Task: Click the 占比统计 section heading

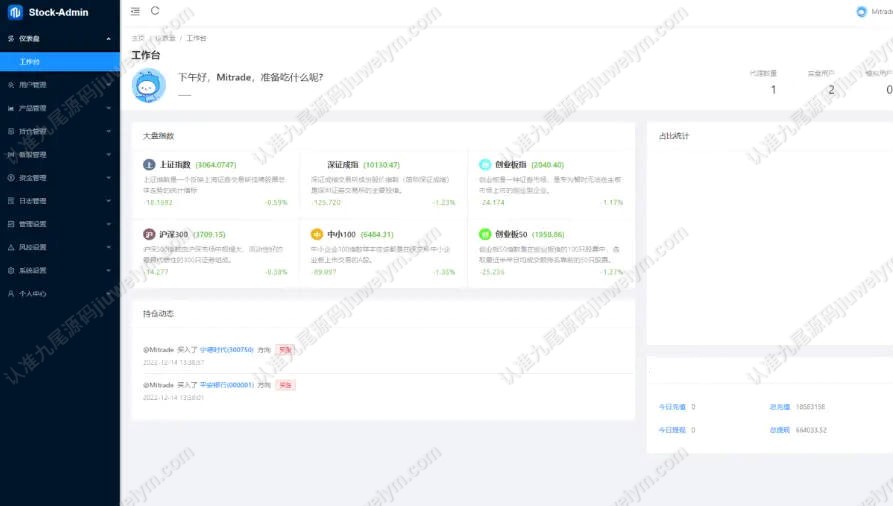Action: [x=674, y=136]
